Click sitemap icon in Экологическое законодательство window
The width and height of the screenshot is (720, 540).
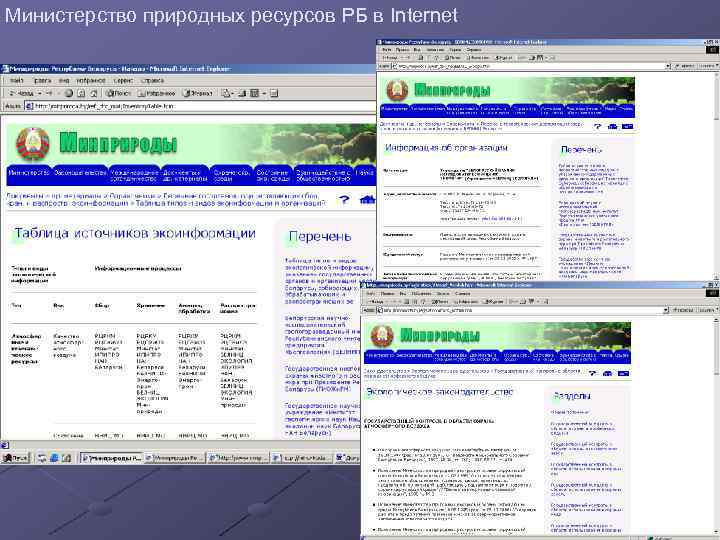pos(608,373)
